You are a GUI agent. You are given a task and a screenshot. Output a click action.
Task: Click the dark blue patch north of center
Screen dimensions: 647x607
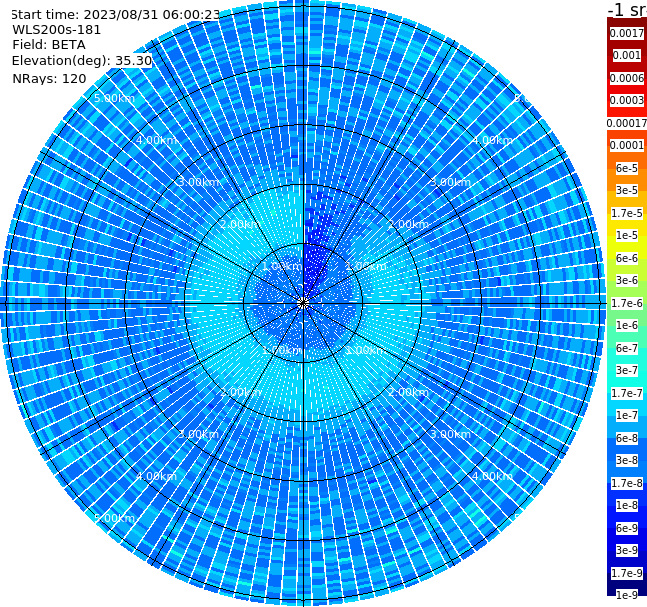pyautogui.click(x=314, y=264)
